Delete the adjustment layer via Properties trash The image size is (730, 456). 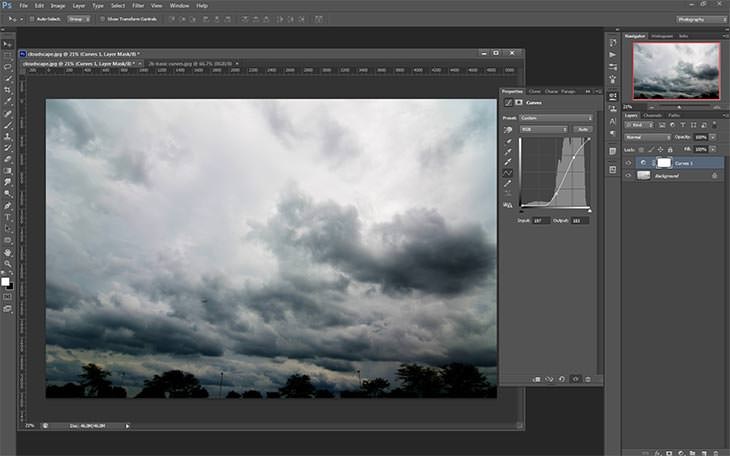(x=588, y=380)
